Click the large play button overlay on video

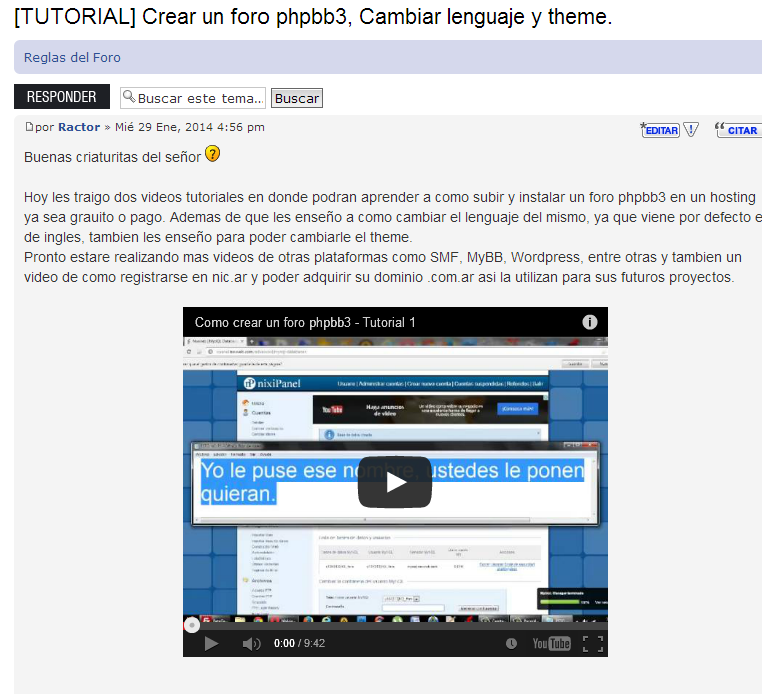pos(395,482)
